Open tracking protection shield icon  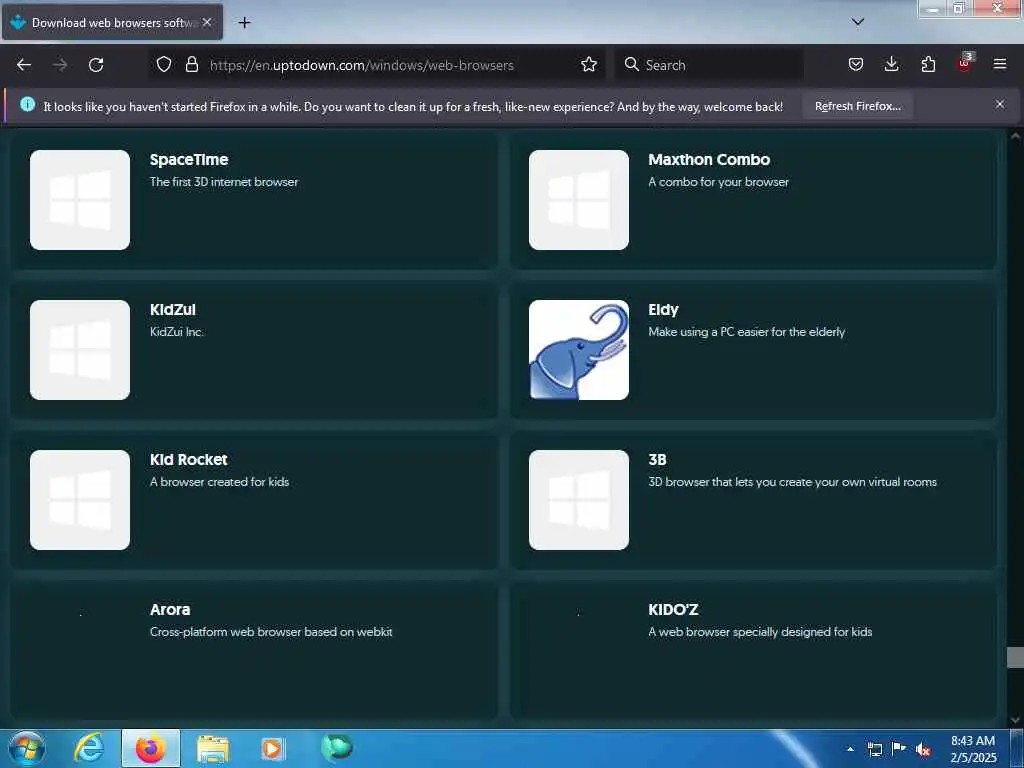164,64
